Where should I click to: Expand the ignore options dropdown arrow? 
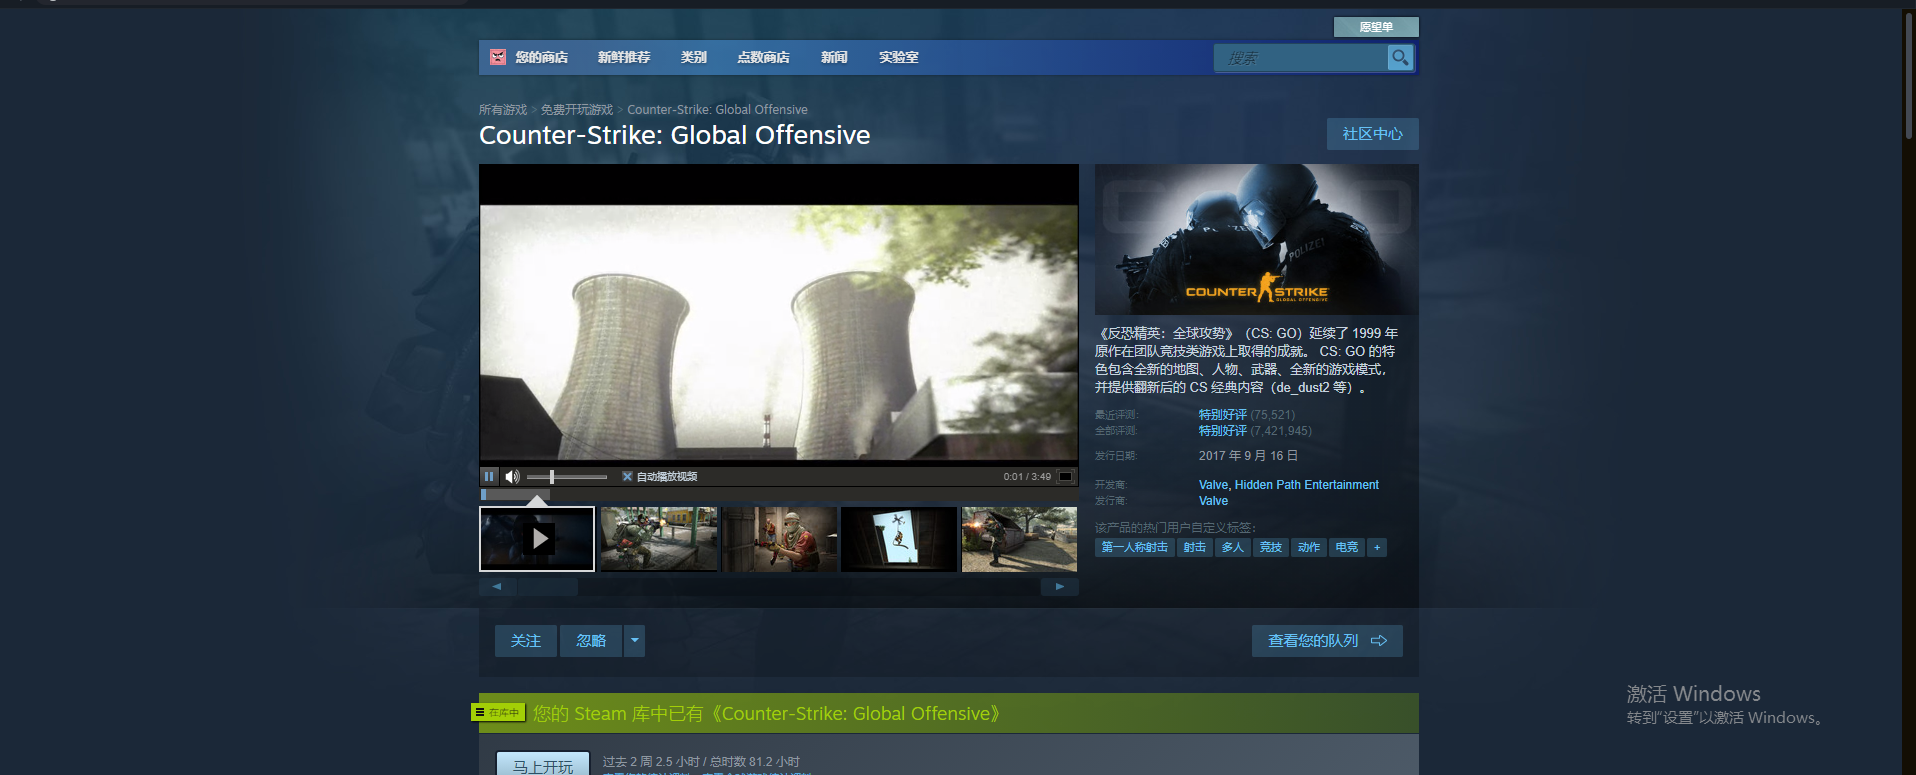(x=634, y=641)
